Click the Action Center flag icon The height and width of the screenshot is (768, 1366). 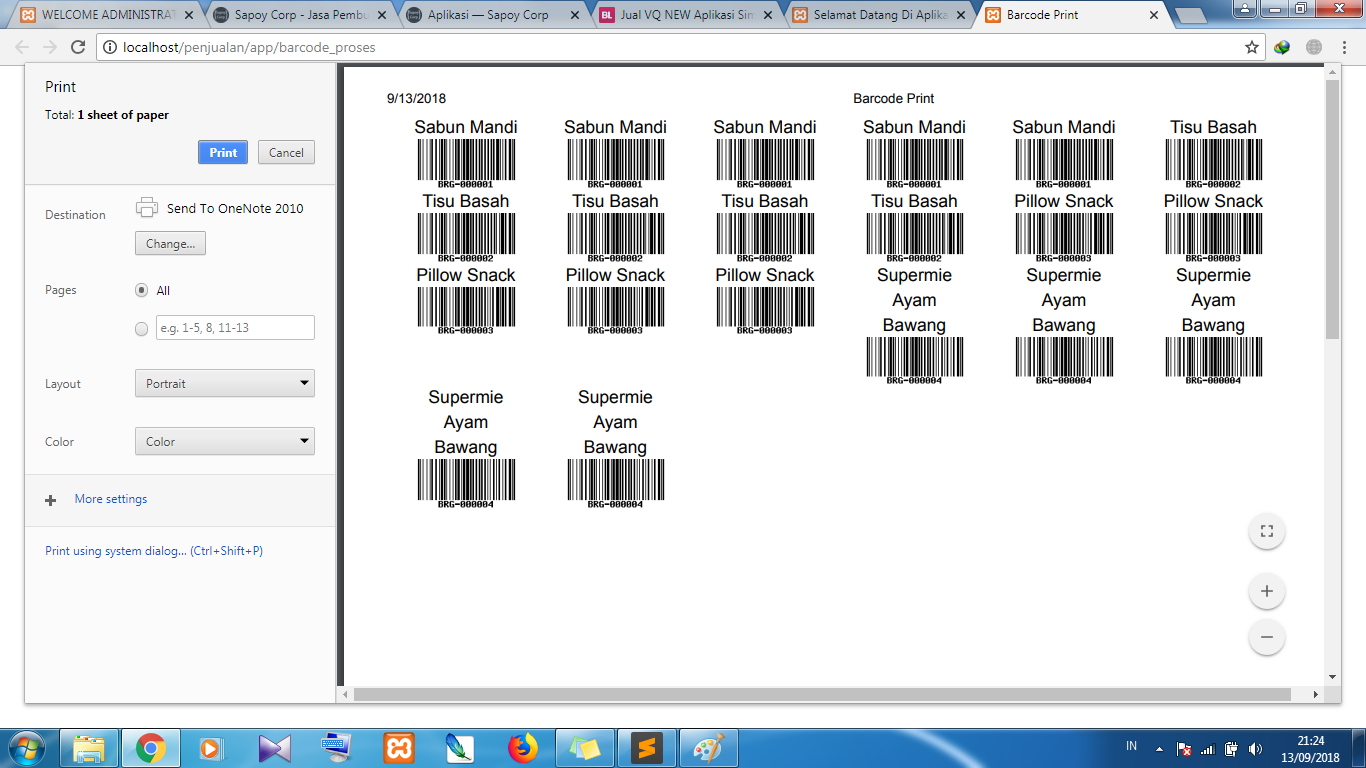tap(1183, 748)
